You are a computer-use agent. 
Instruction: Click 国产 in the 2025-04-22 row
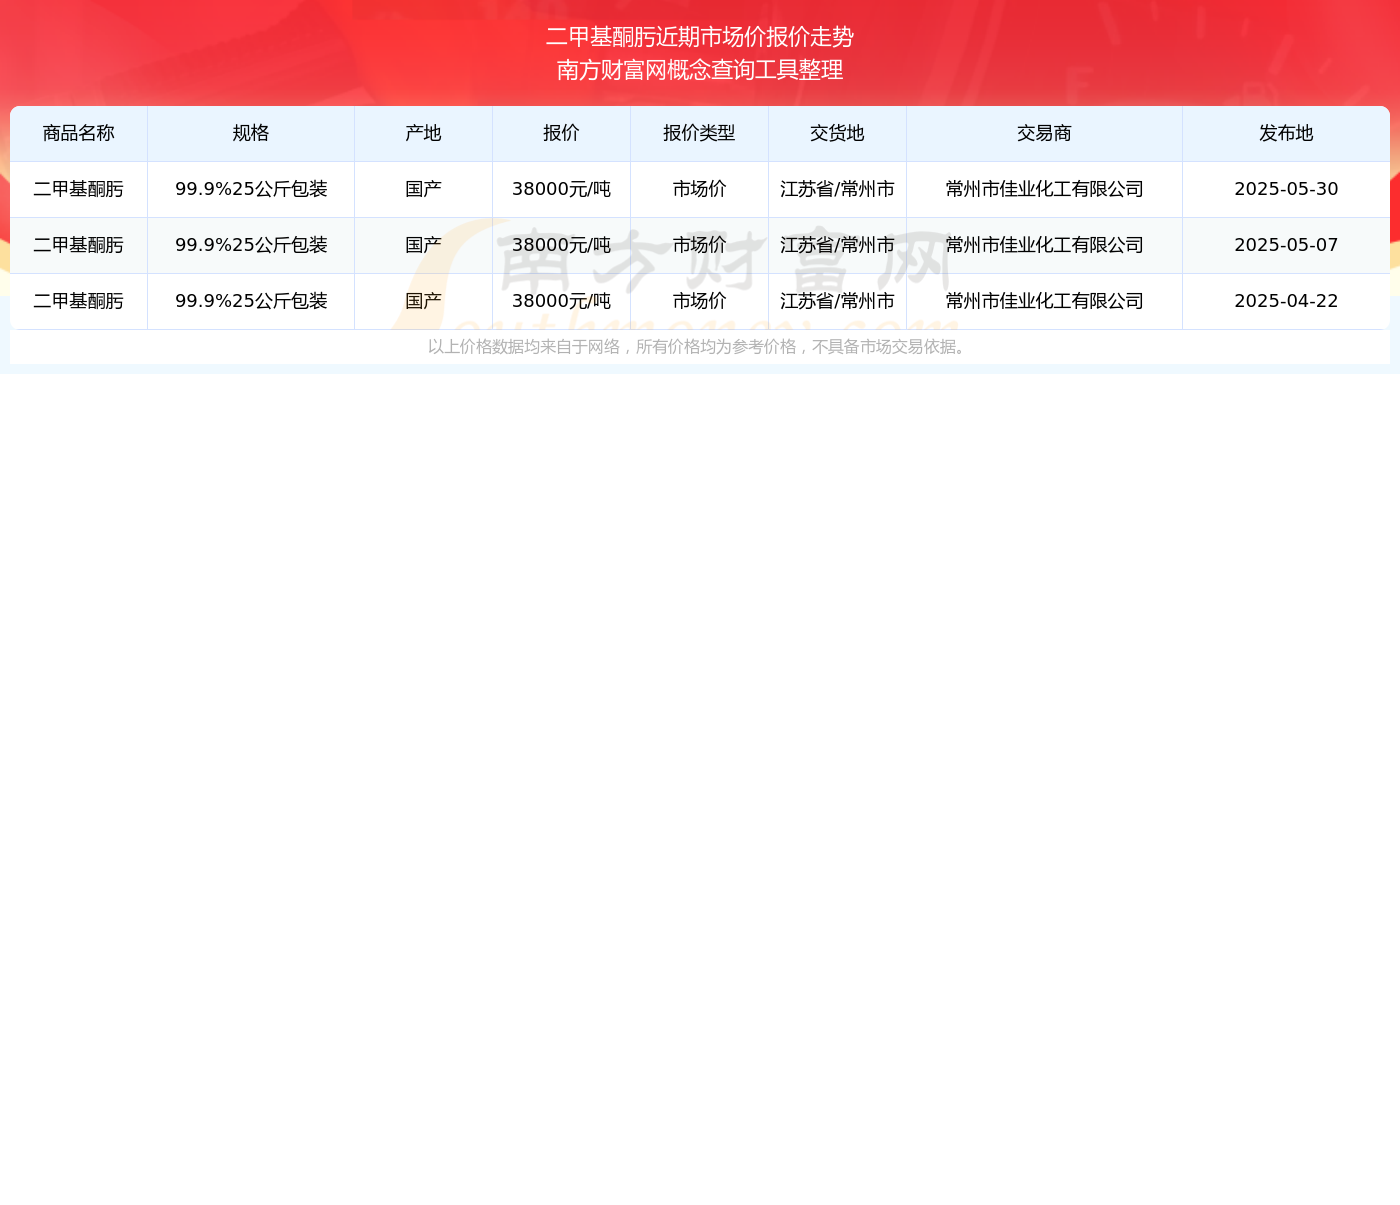[423, 301]
